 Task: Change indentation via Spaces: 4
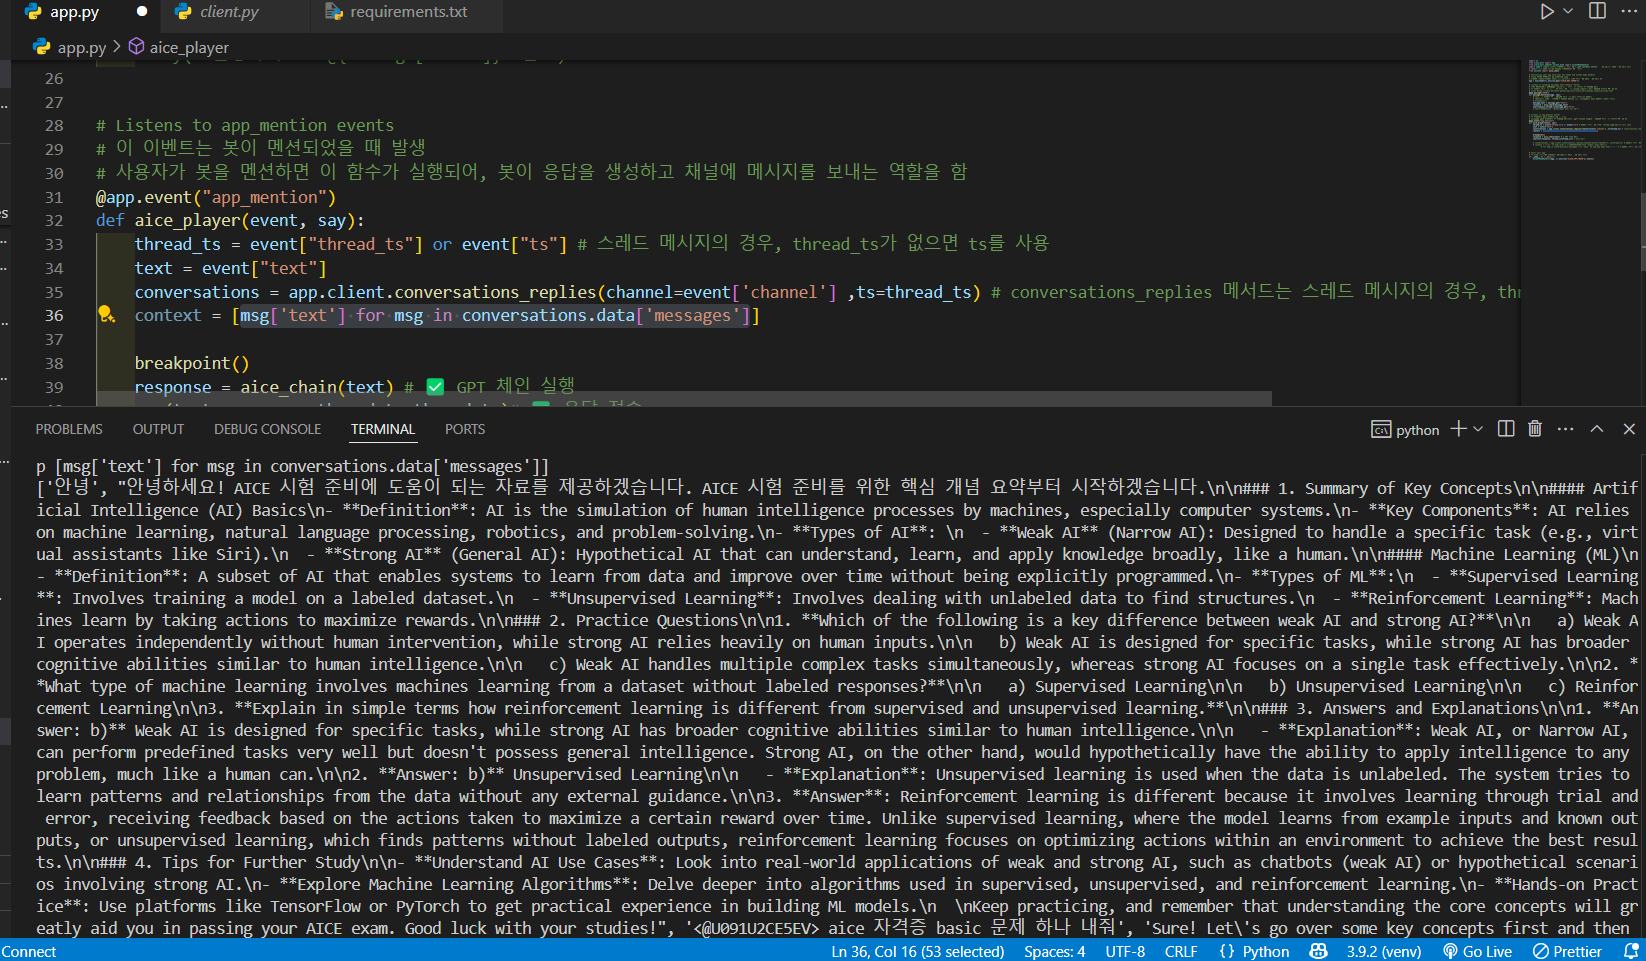click(x=1055, y=951)
